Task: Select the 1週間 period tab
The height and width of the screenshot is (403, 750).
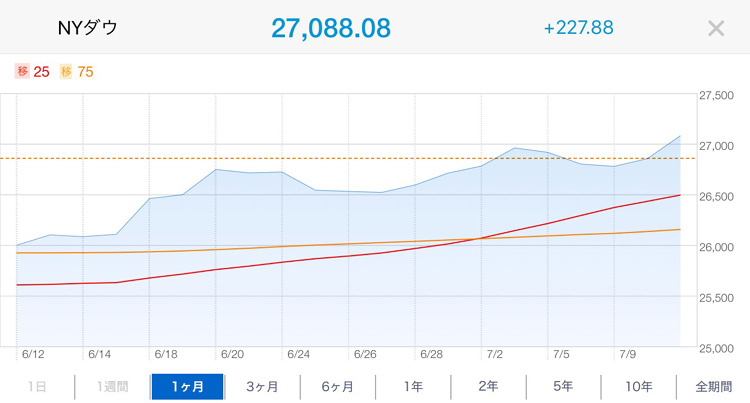Action: tap(112, 386)
